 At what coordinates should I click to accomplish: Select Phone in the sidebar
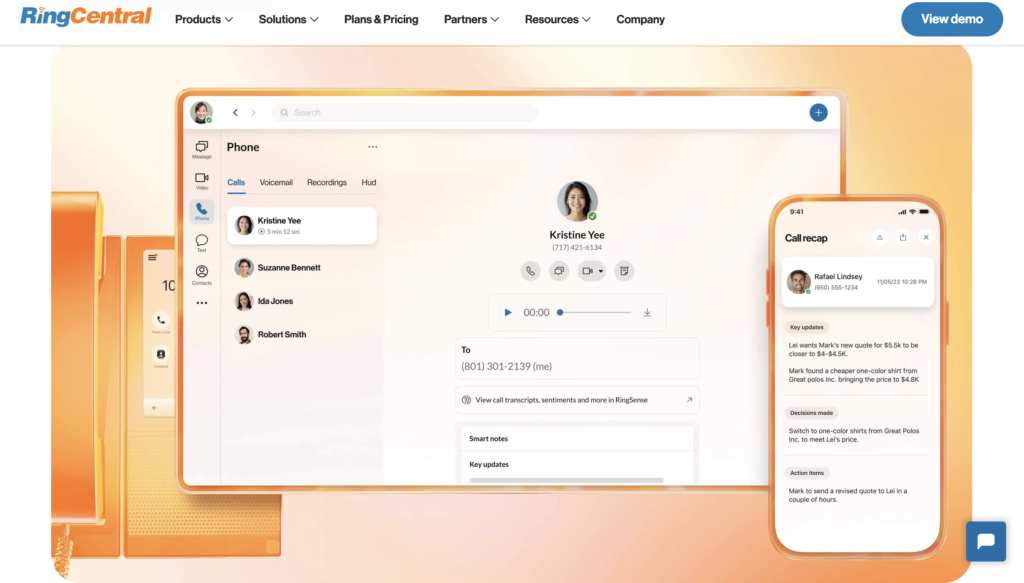202,212
